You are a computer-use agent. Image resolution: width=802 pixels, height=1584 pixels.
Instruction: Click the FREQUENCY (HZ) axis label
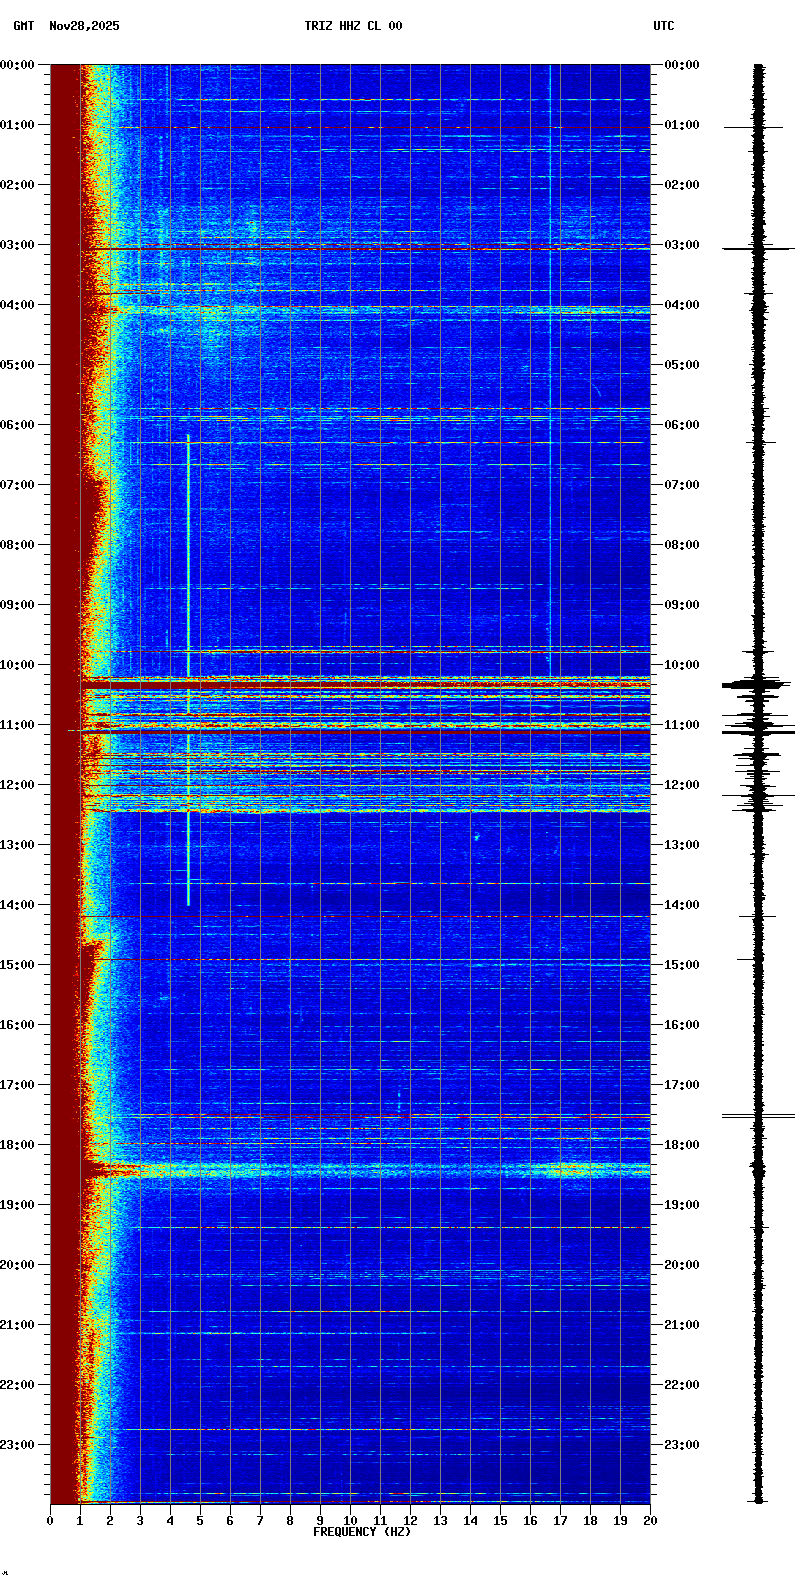click(362, 1532)
